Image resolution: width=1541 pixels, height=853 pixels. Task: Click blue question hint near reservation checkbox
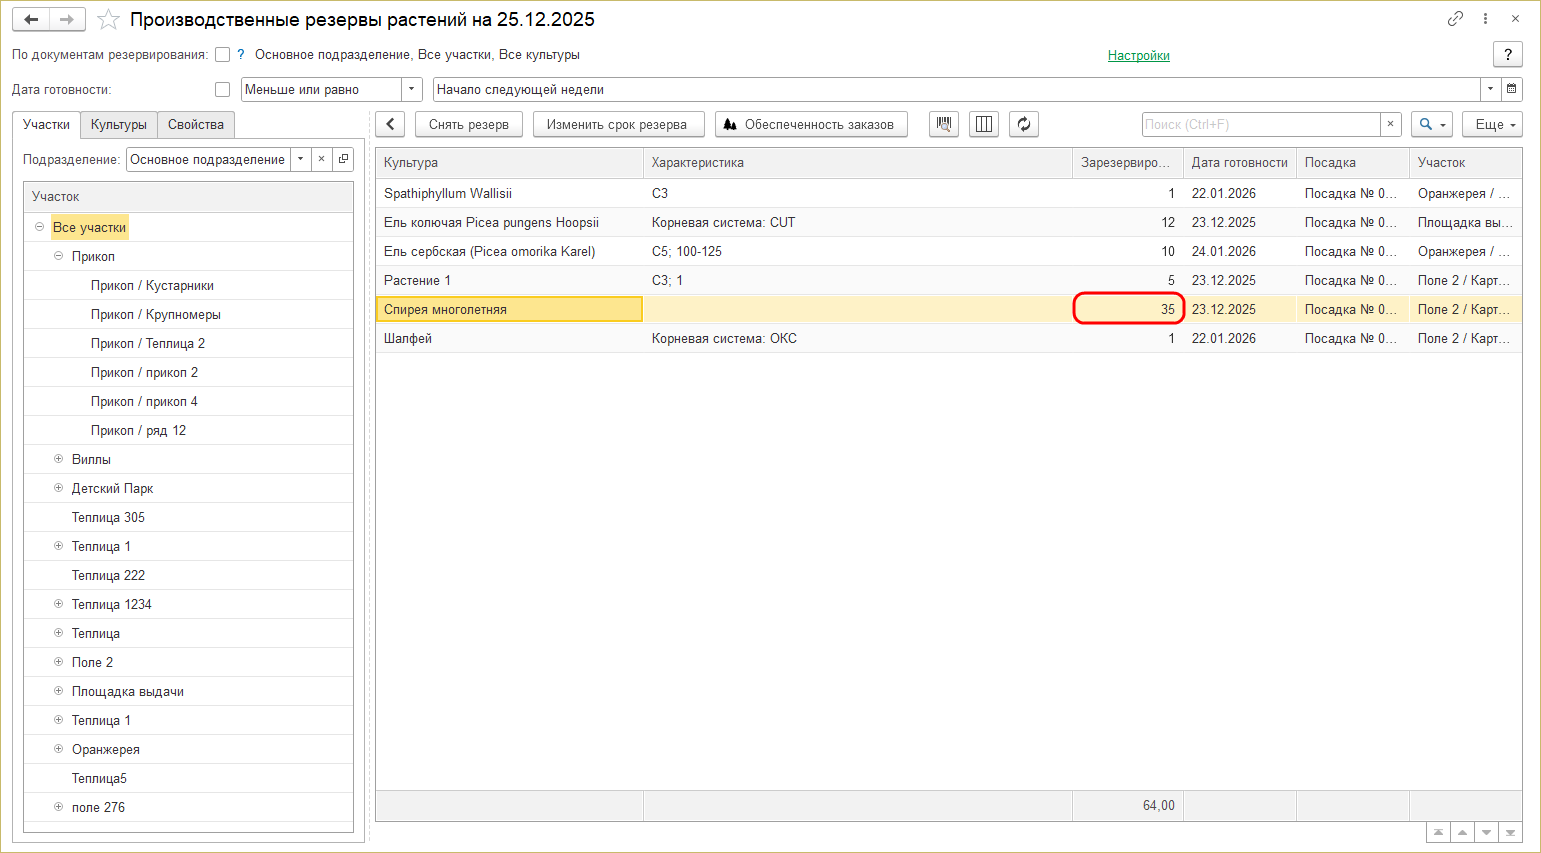point(241,55)
